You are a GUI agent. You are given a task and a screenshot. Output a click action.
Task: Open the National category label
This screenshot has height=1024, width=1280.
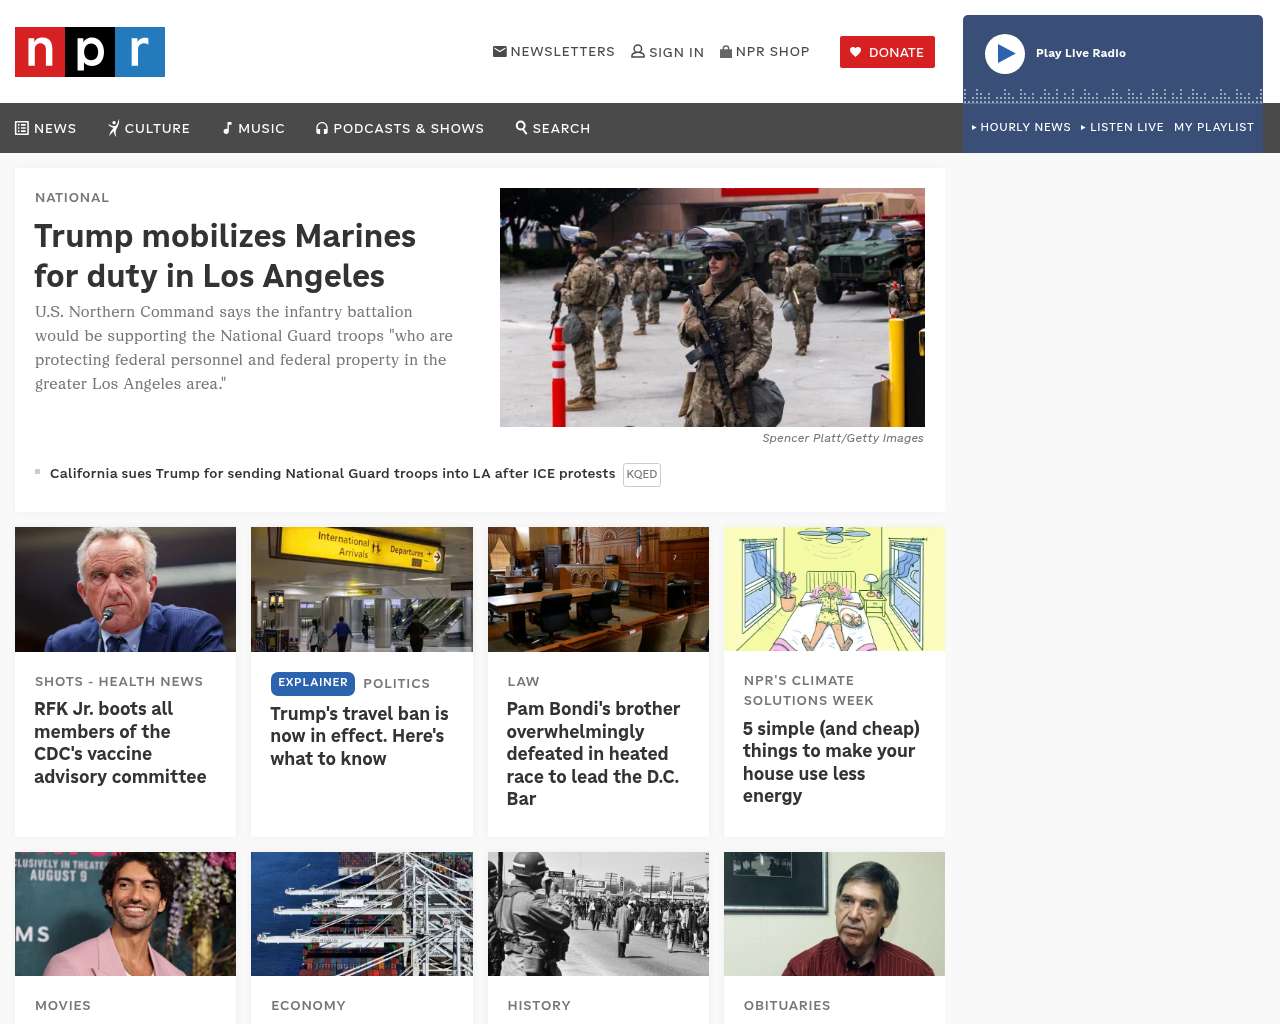pos(72,197)
